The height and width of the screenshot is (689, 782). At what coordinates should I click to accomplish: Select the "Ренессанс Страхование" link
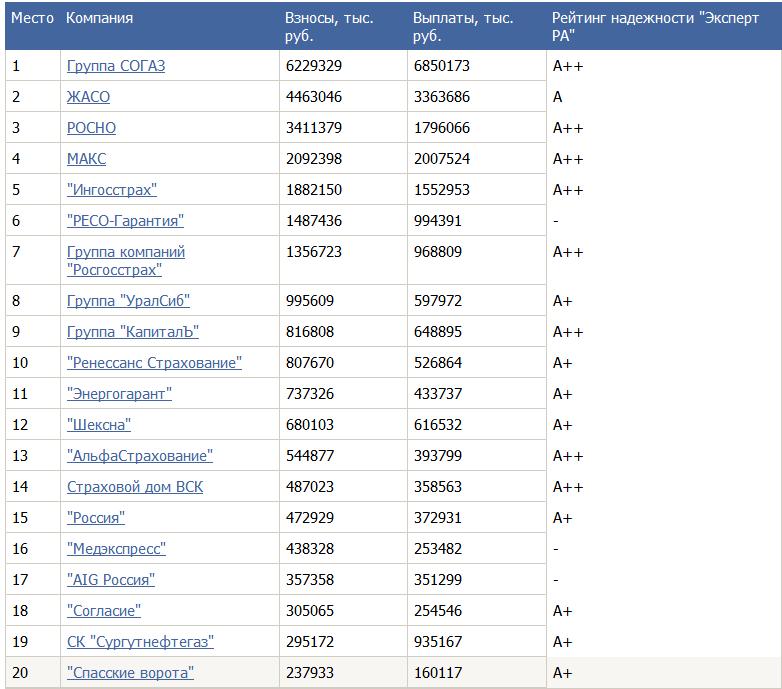coord(154,363)
